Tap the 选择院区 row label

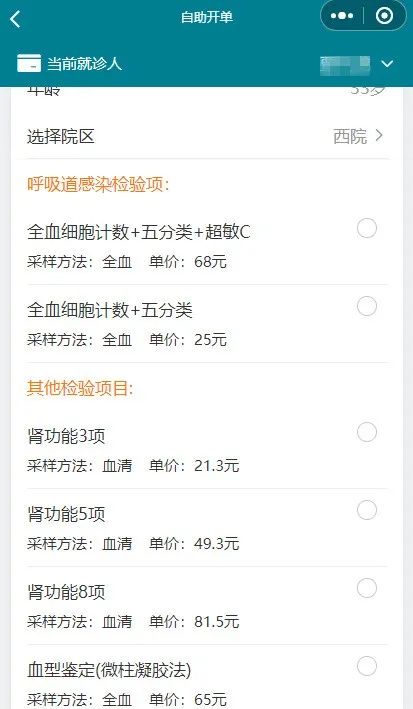(x=61, y=136)
